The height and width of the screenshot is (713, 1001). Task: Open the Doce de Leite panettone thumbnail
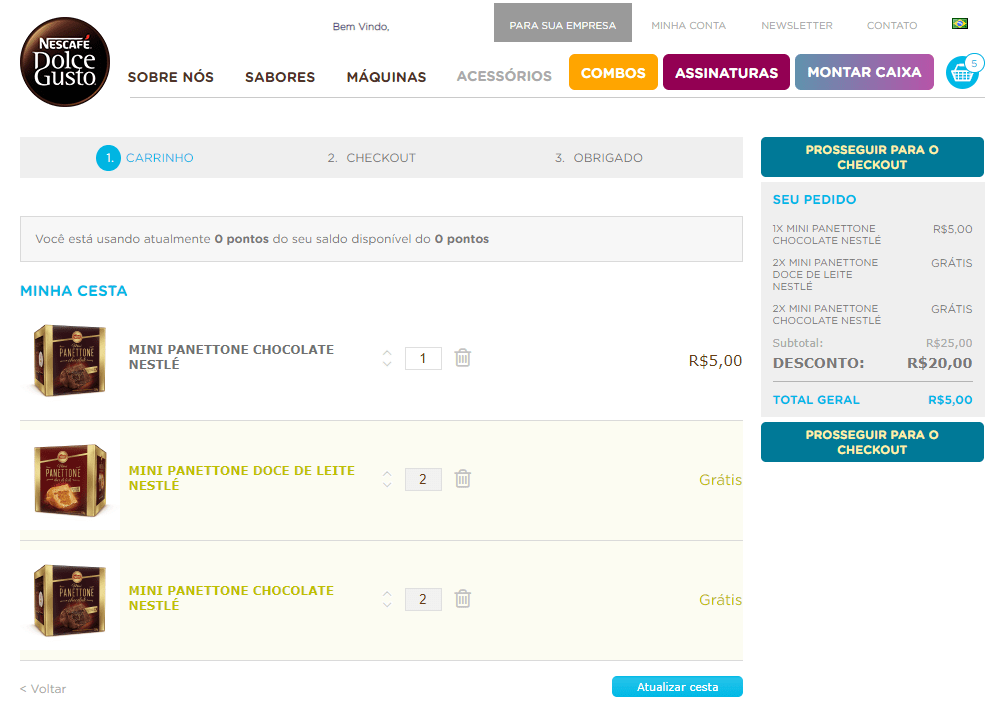(69, 480)
